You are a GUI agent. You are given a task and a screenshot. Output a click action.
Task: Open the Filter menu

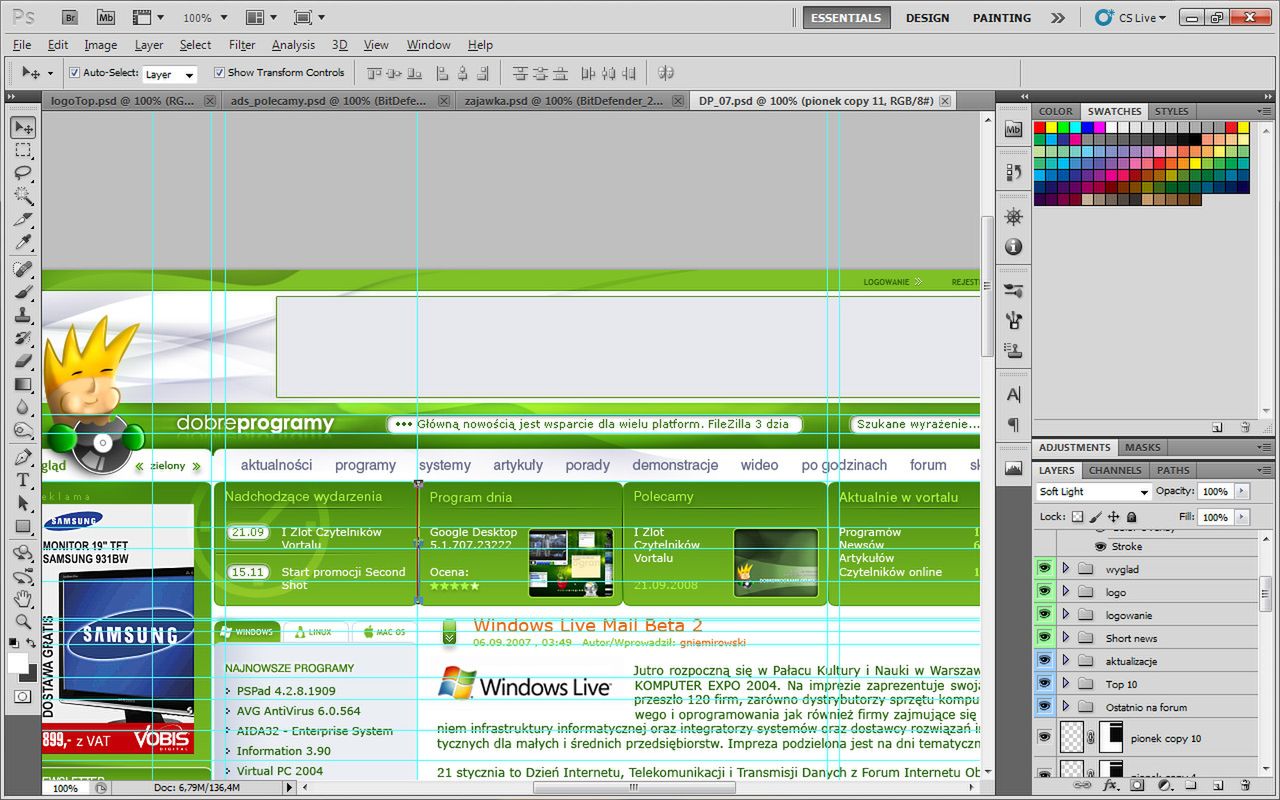tap(242, 45)
